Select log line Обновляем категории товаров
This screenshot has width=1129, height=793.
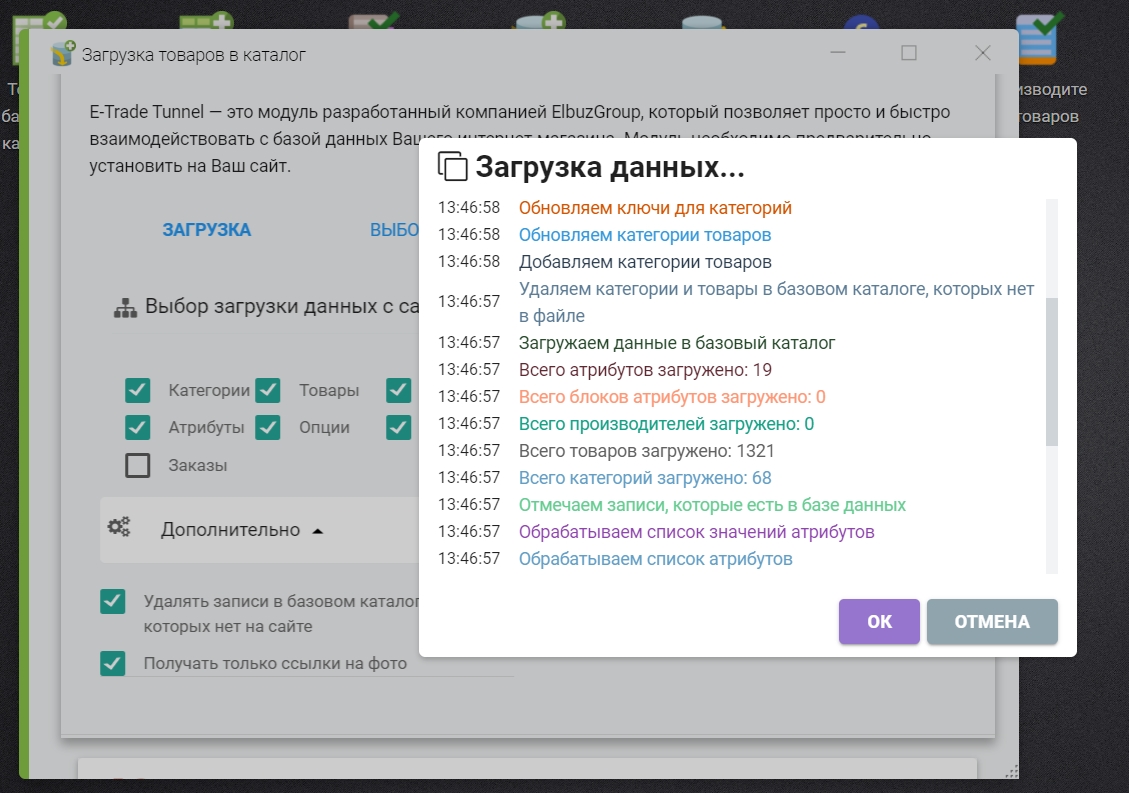point(644,235)
